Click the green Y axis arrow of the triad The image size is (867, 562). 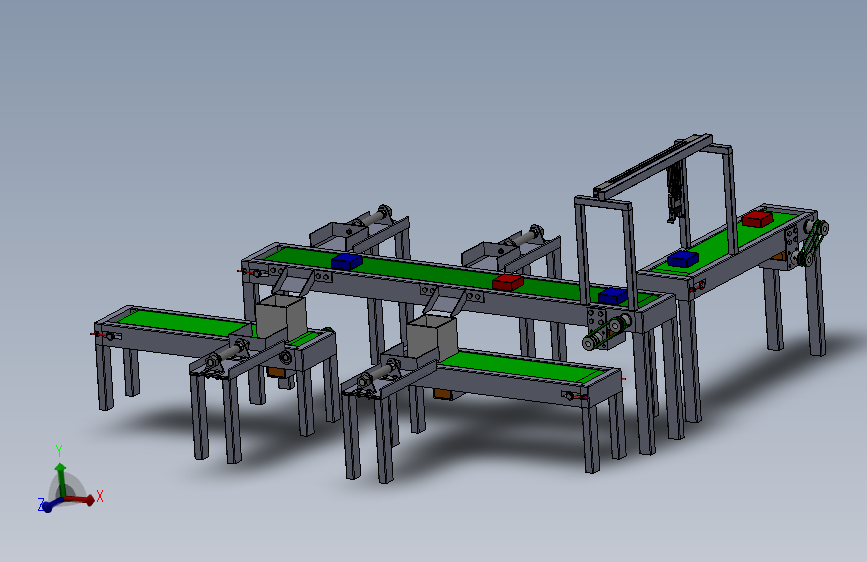click(x=60, y=479)
